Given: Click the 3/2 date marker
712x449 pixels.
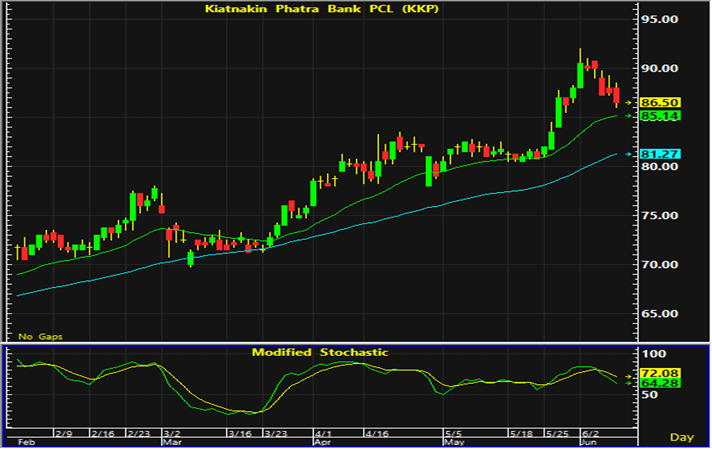Looking at the screenshot, I should click(x=172, y=434).
